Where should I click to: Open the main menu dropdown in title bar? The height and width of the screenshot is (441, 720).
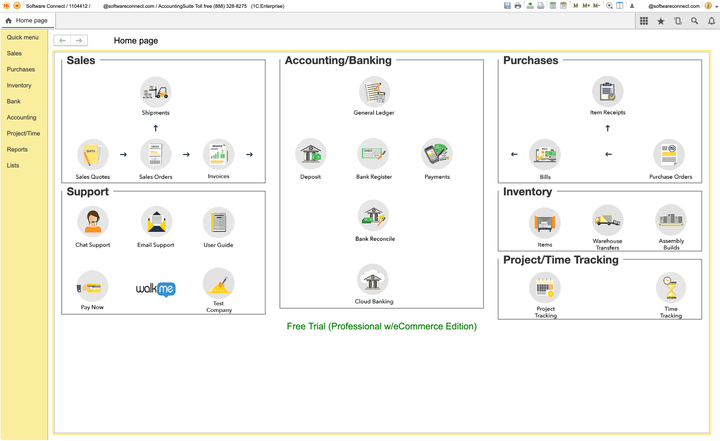click(17, 6)
